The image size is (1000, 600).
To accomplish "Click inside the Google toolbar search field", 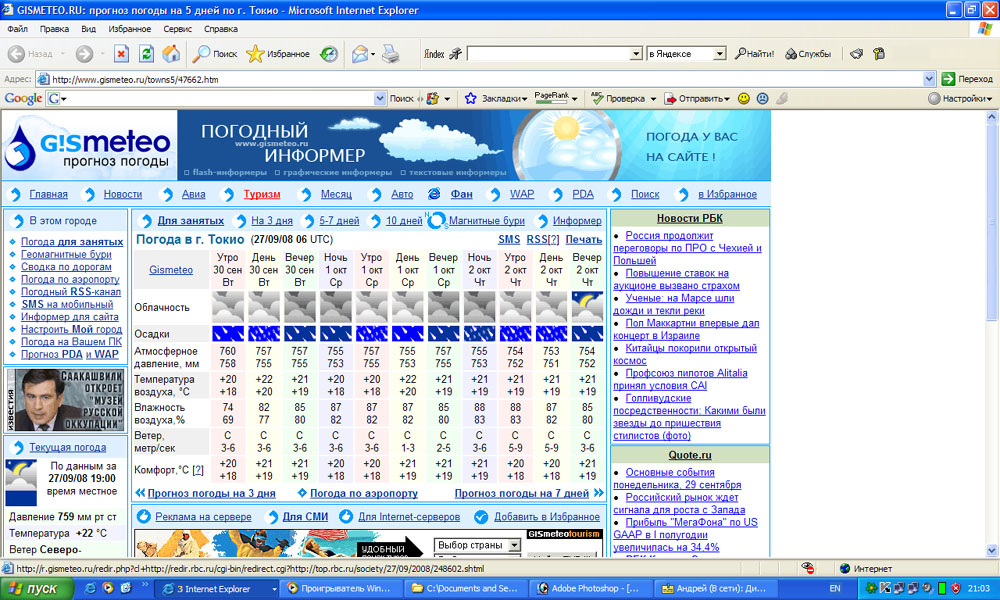I will (x=219, y=99).
